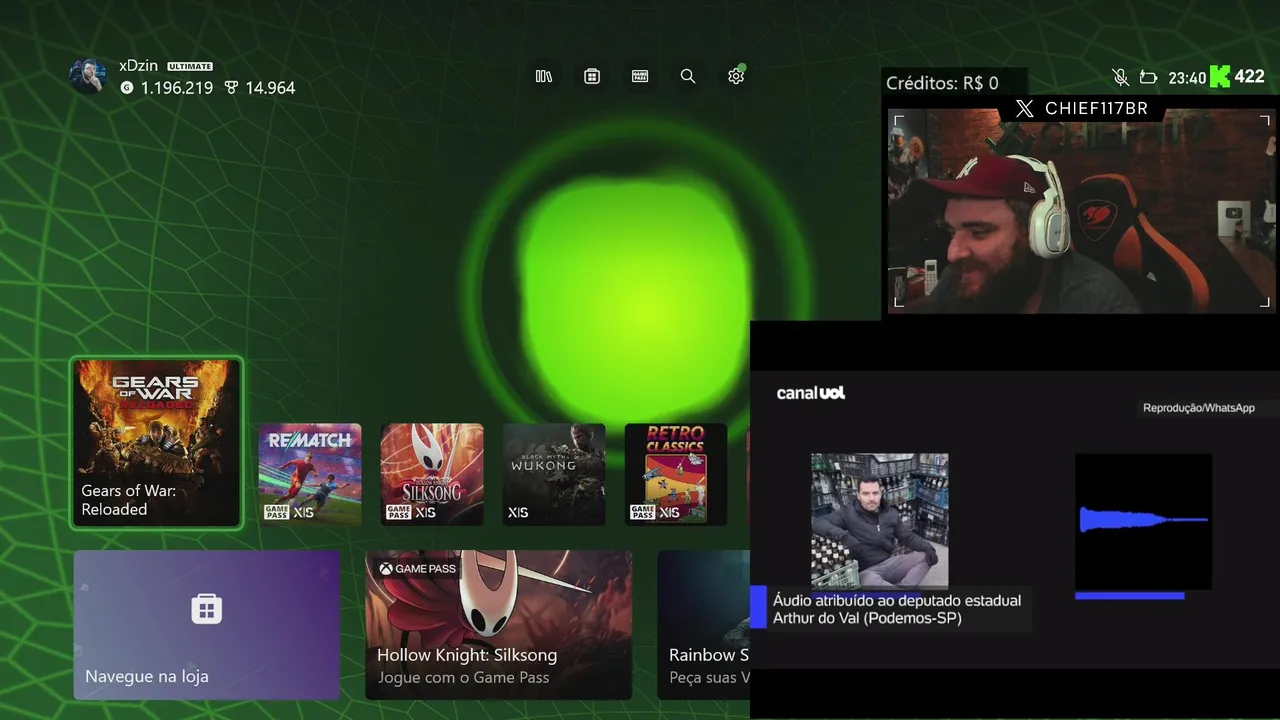Click the Game Pass badge on Rematch tile
Viewport: 1280px width, 720px height.
point(277,512)
